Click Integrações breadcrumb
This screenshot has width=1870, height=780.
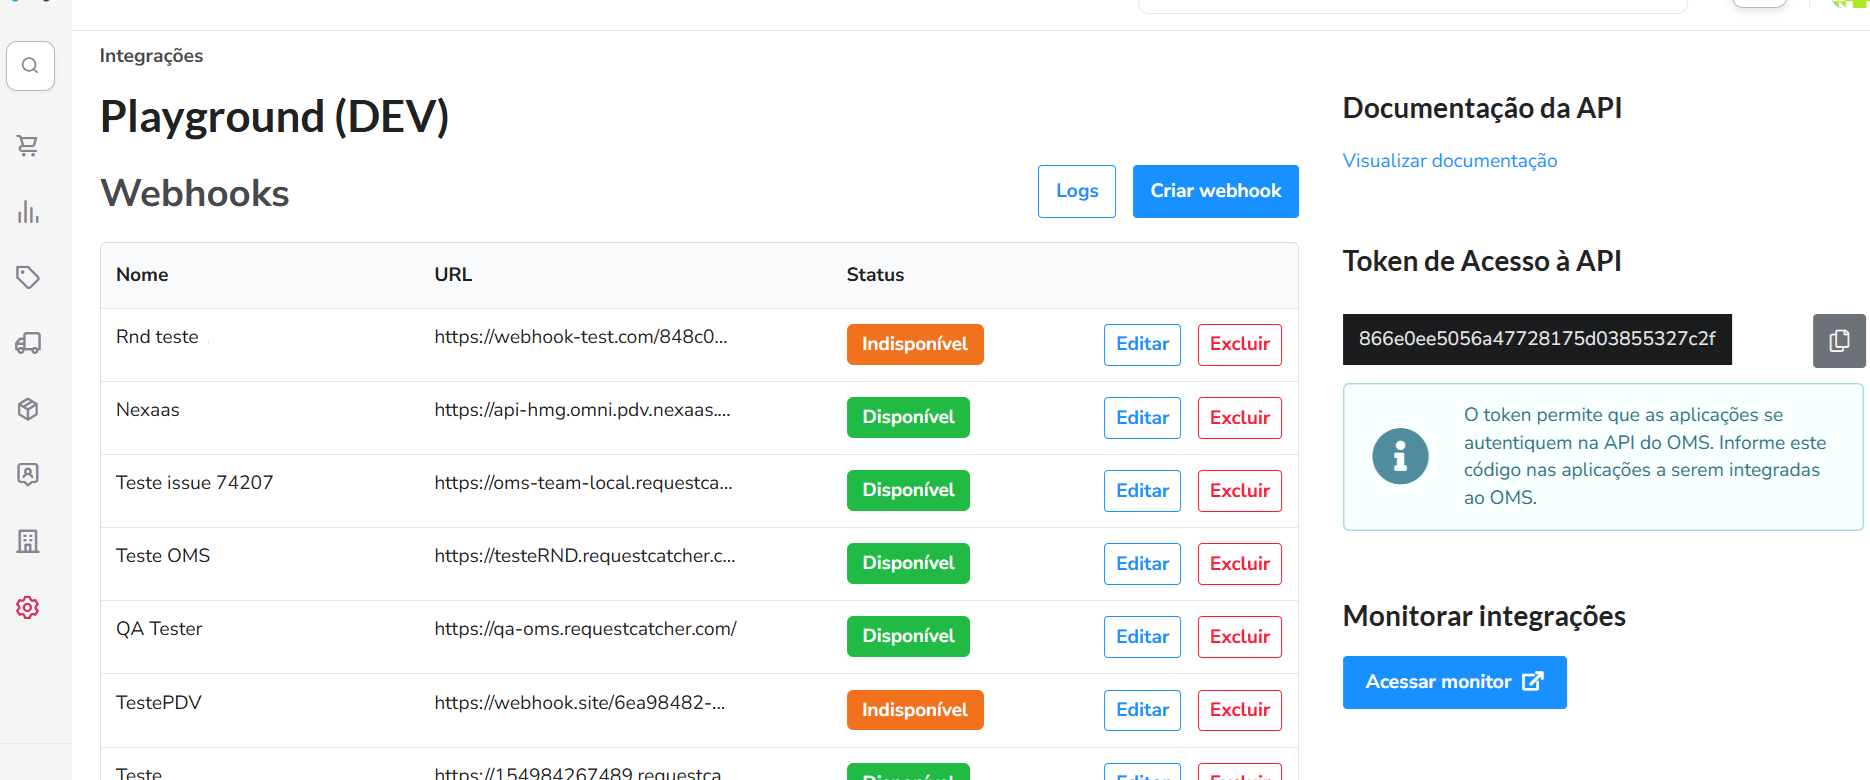coord(151,56)
